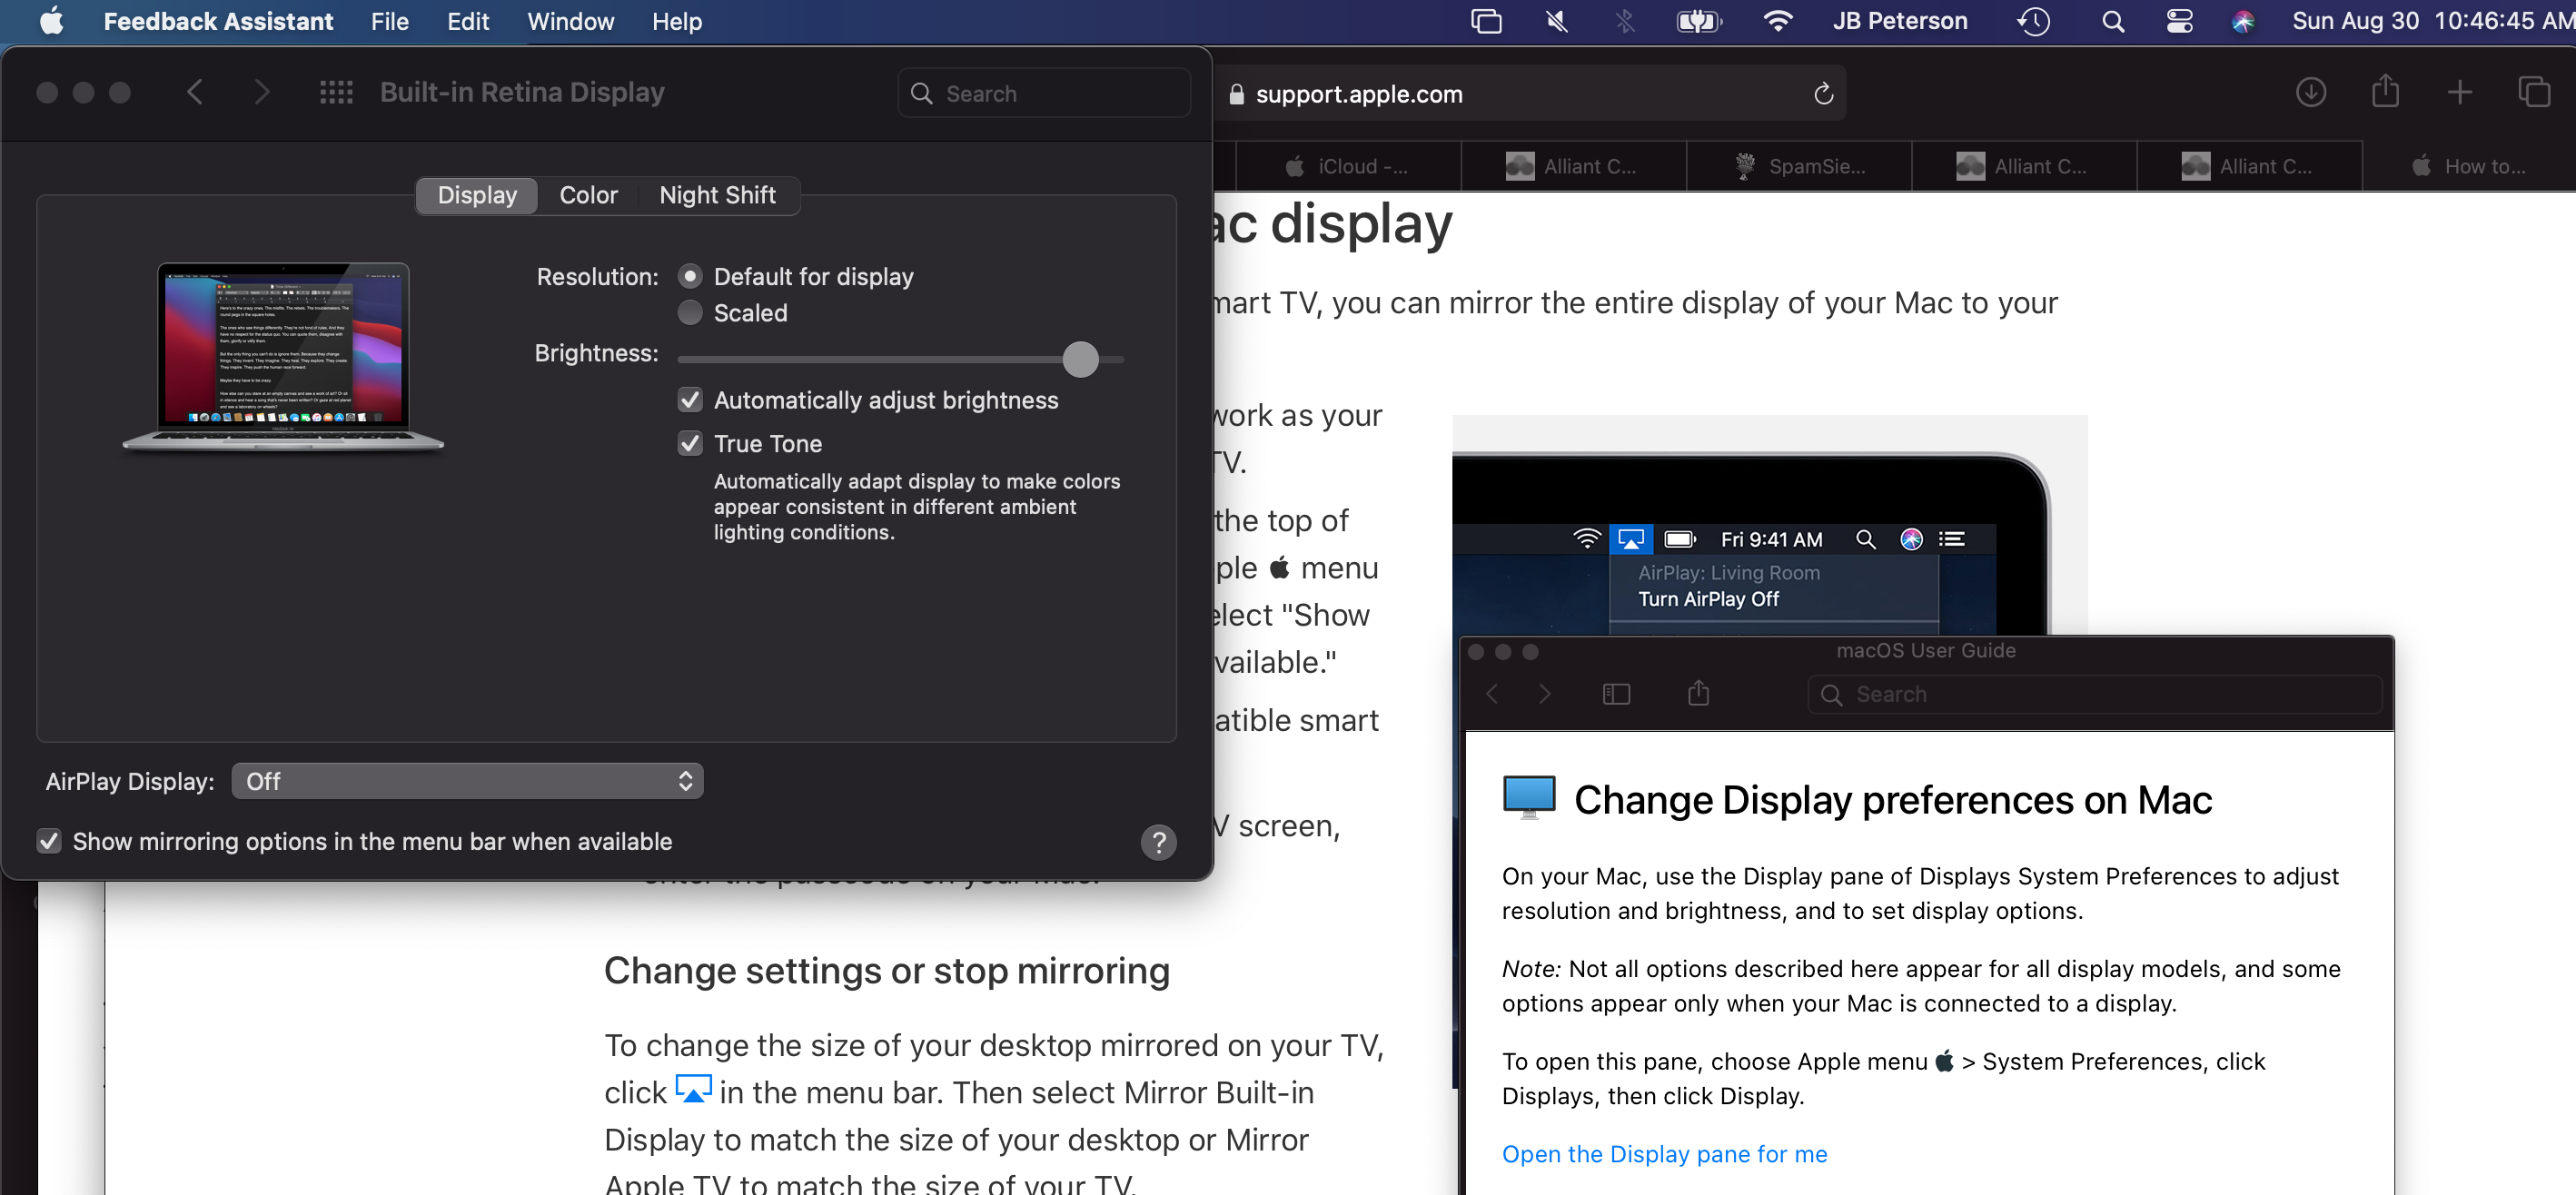Viewport: 2576px width, 1195px height.
Task: Open Control Center in menu bar
Action: (x=2179, y=21)
